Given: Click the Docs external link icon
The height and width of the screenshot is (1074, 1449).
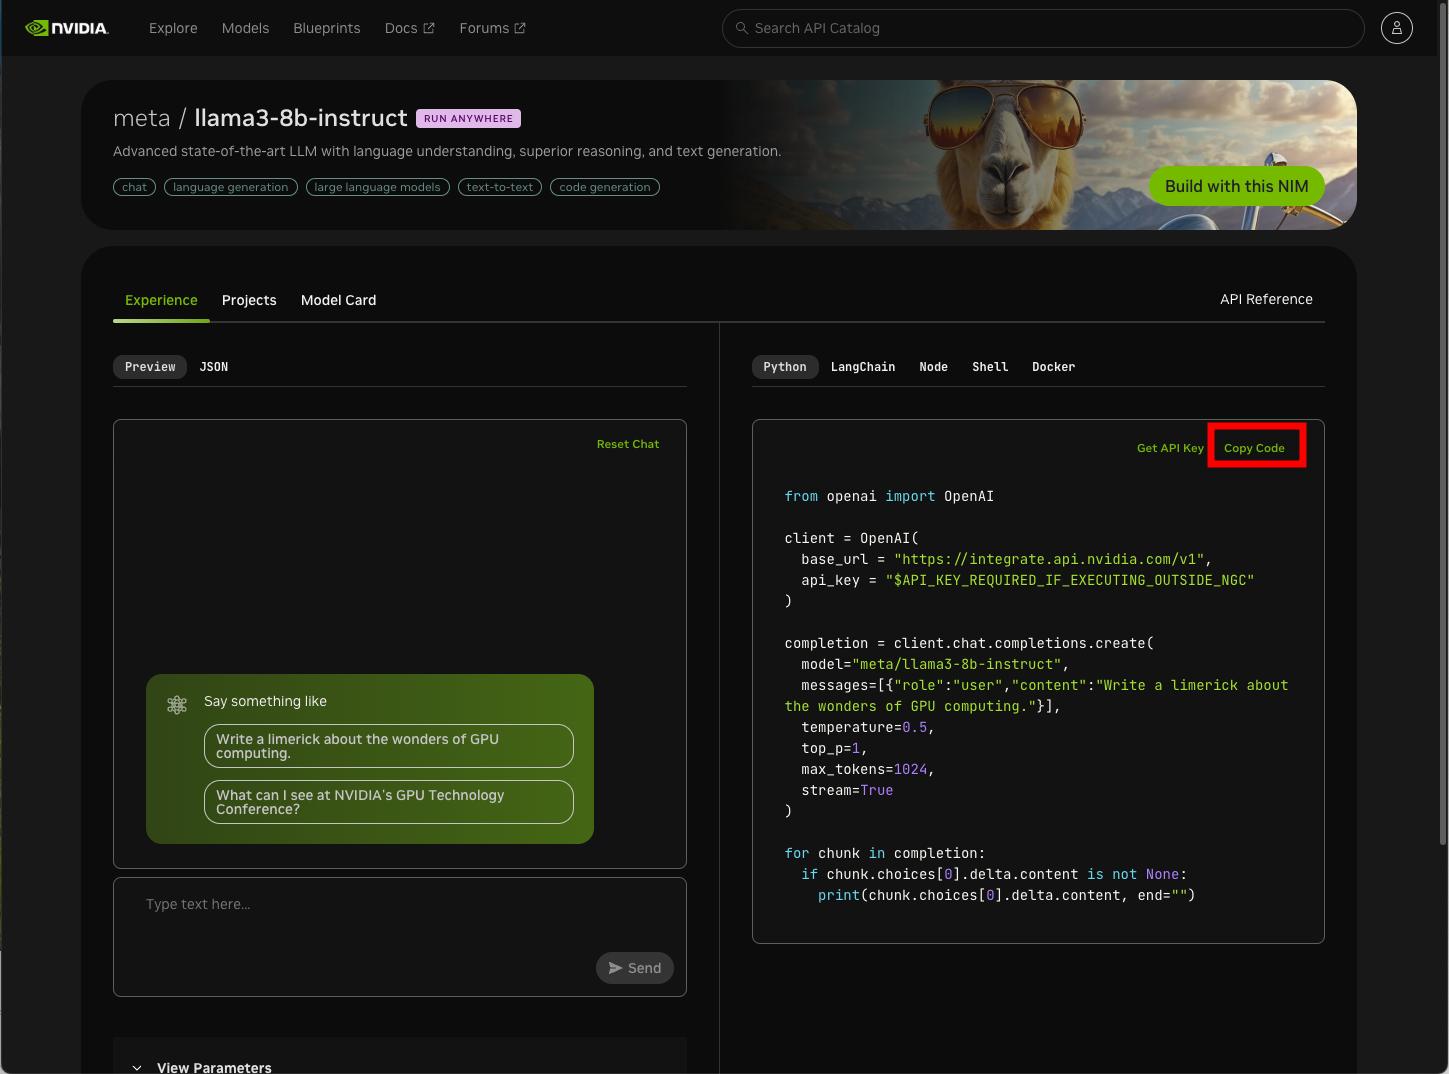Looking at the screenshot, I should tap(429, 28).
